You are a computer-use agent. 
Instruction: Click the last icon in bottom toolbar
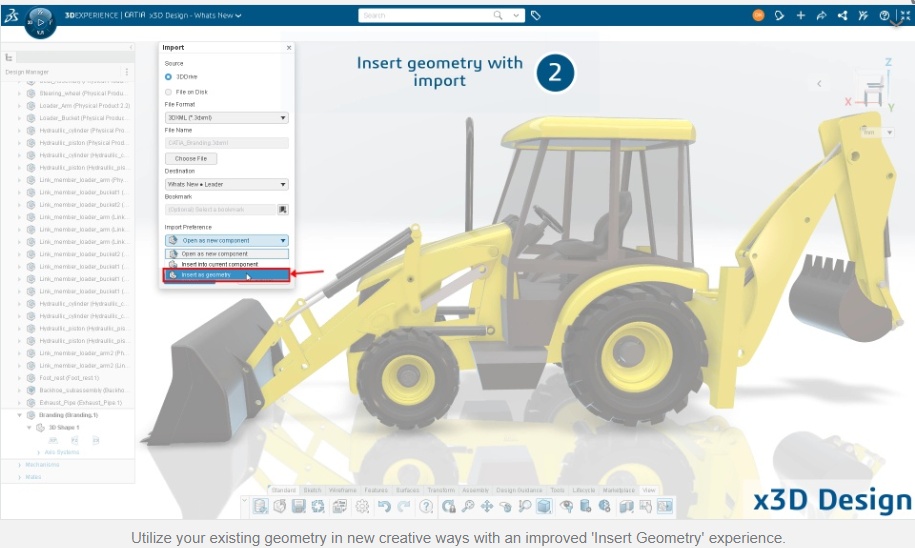click(665, 506)
